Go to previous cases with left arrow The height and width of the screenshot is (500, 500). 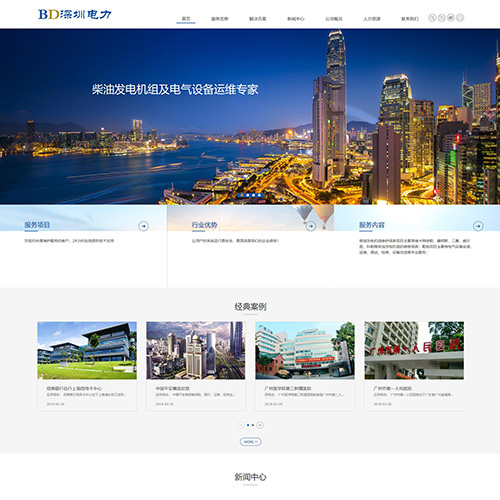[241, 425]
